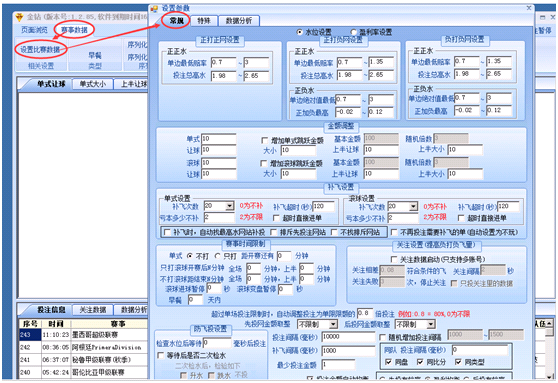Viewport: 558px width, 383px height.
Task: Select the 只打 radio option for 单式
Action: [218, 256]
